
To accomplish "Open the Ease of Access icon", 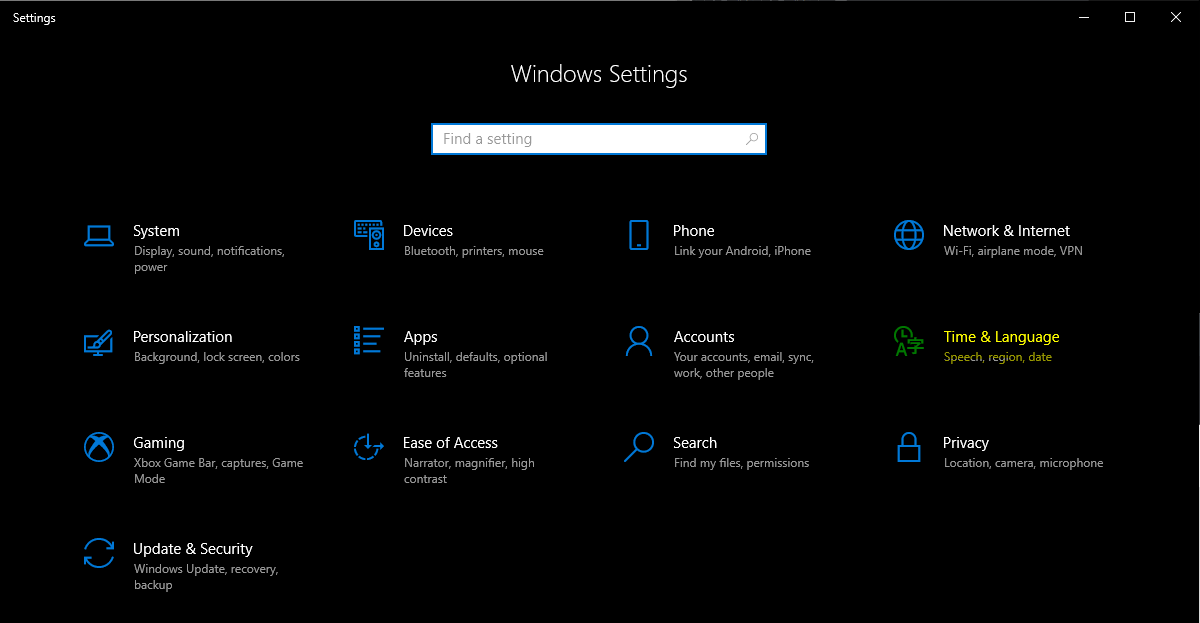I will (369, 447).
